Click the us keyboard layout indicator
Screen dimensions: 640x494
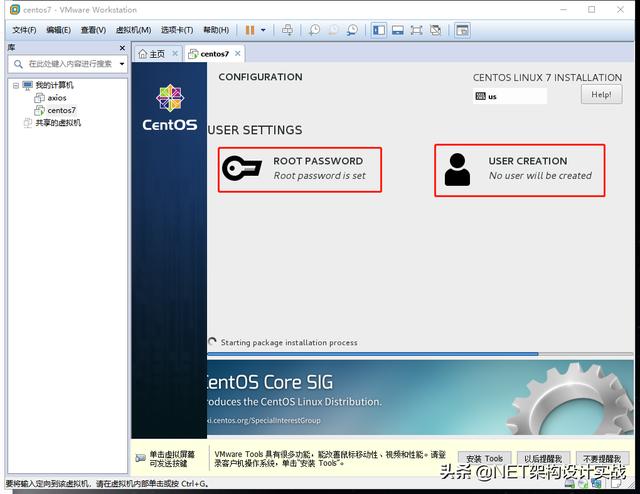coord(510,97)
